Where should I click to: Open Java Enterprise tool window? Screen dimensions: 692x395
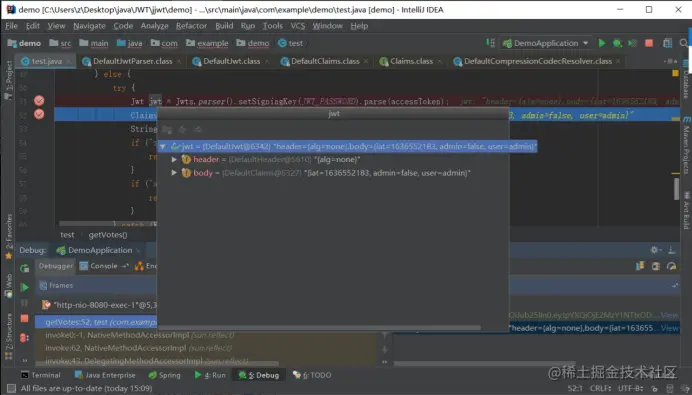[x=105, y=375]
